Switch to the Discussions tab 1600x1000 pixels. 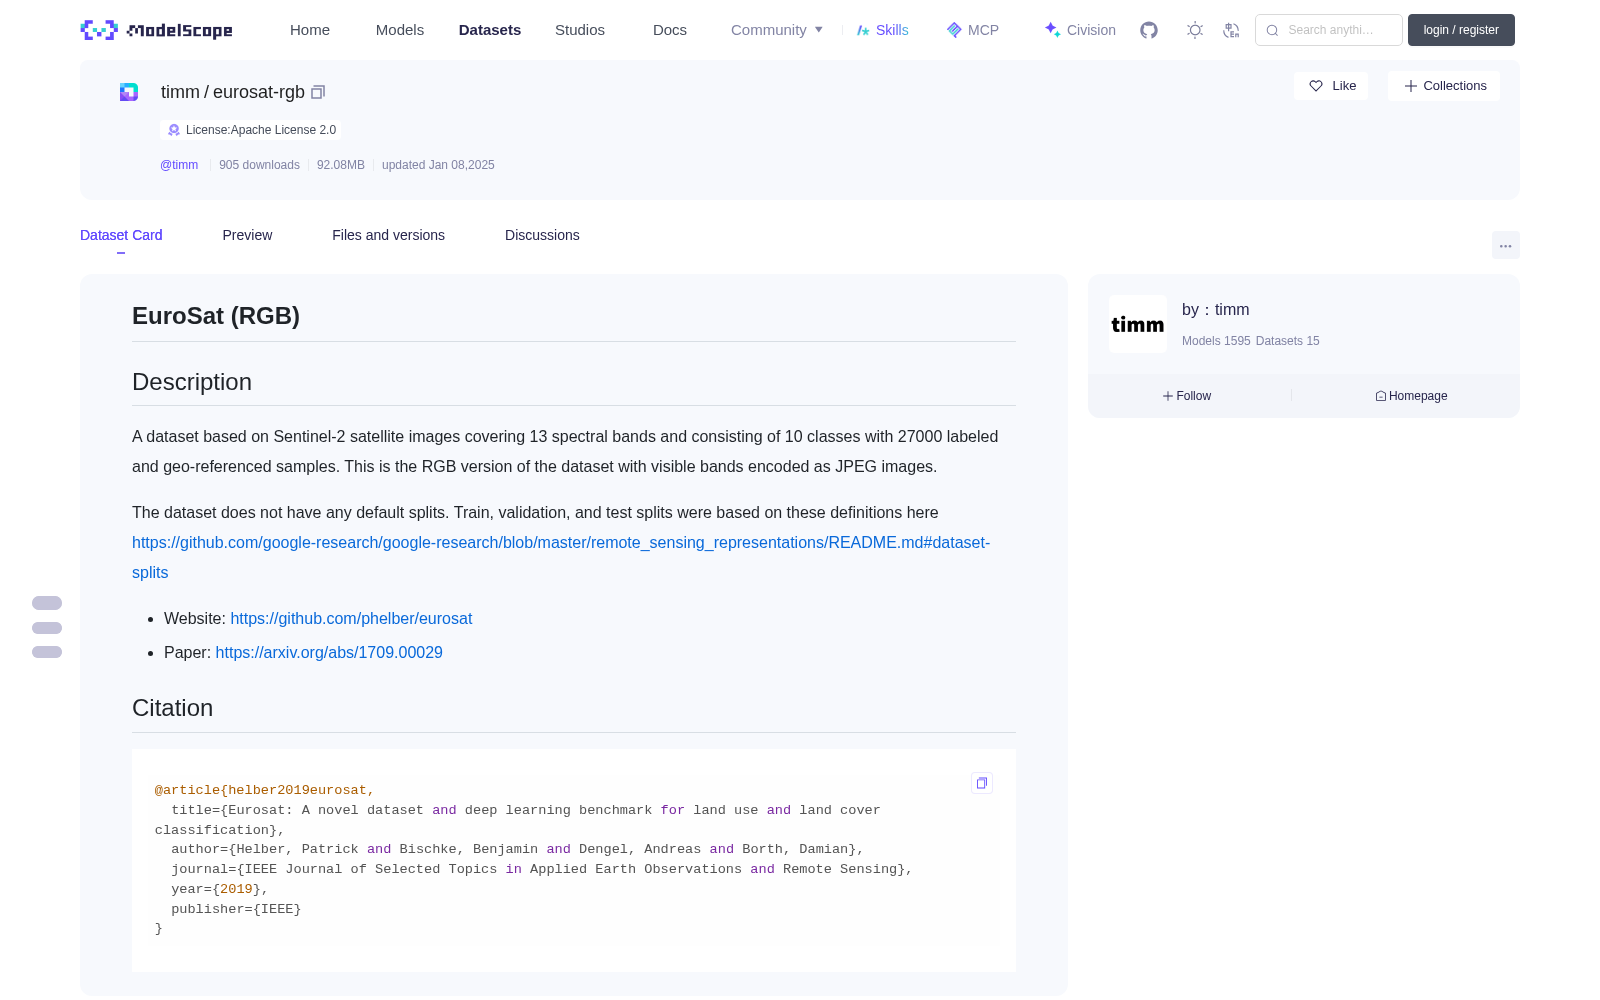point(542,235)
